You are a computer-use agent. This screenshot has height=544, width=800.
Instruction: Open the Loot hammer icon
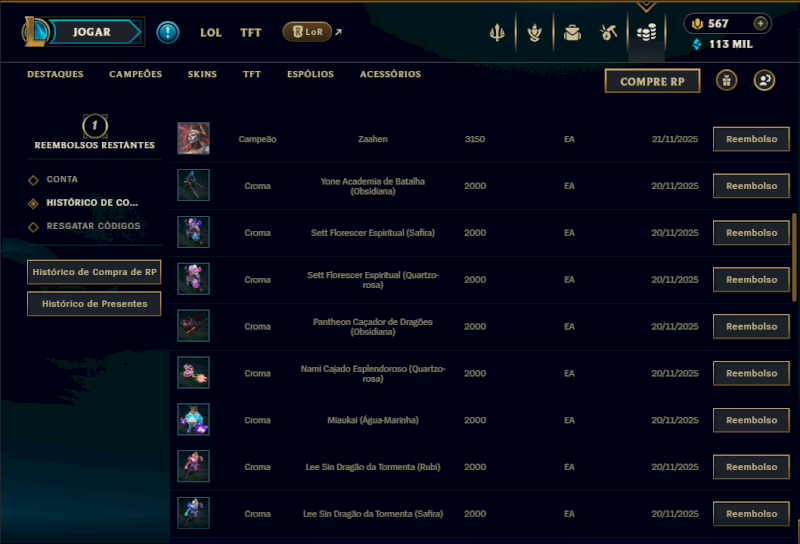click(x=608, y=33)
